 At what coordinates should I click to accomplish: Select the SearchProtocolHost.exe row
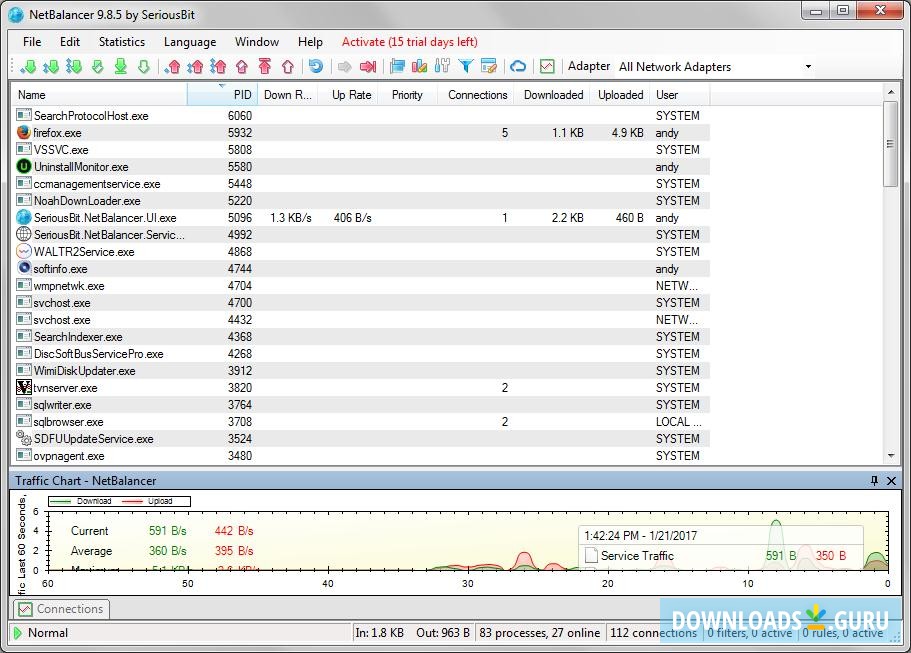pos(360,116)
